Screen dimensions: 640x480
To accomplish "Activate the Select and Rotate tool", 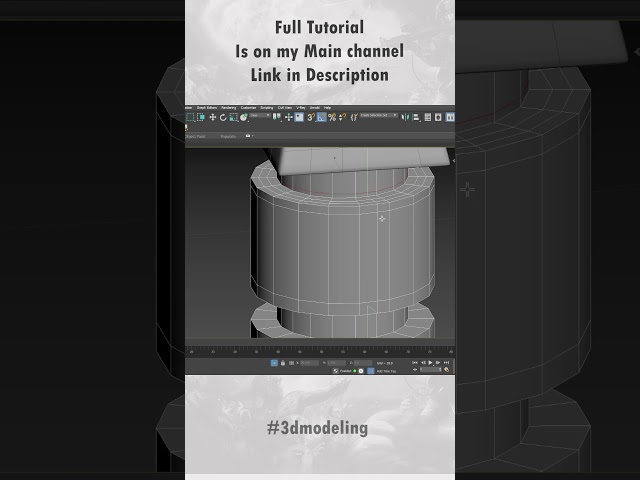I will pos(223,117).
